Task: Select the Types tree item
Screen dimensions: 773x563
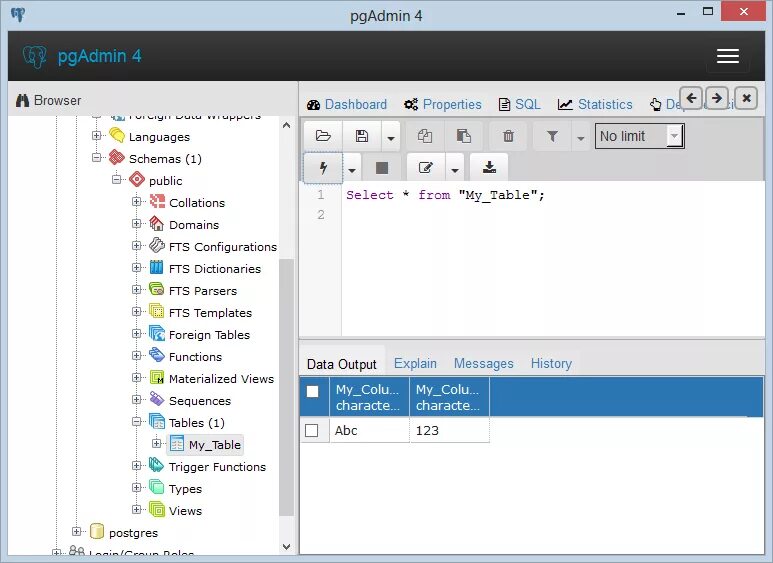Action: coord(185,489)
